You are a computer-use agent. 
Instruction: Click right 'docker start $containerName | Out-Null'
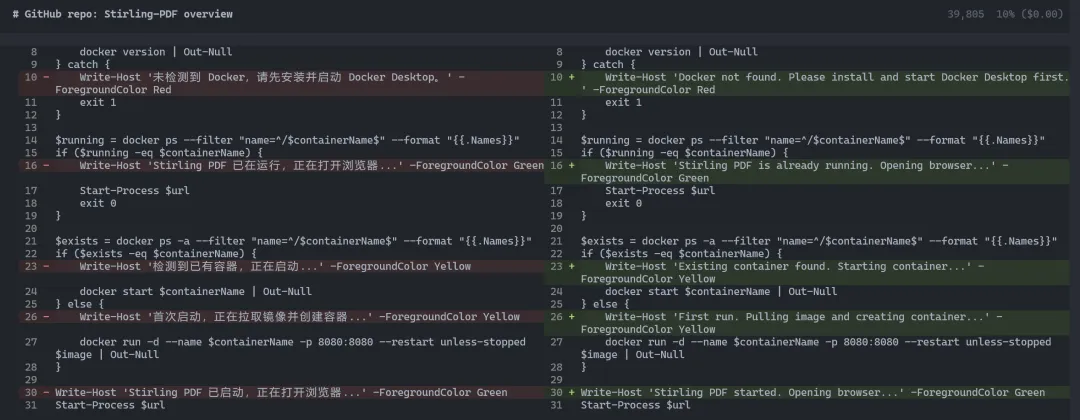[x=721, y=292]
